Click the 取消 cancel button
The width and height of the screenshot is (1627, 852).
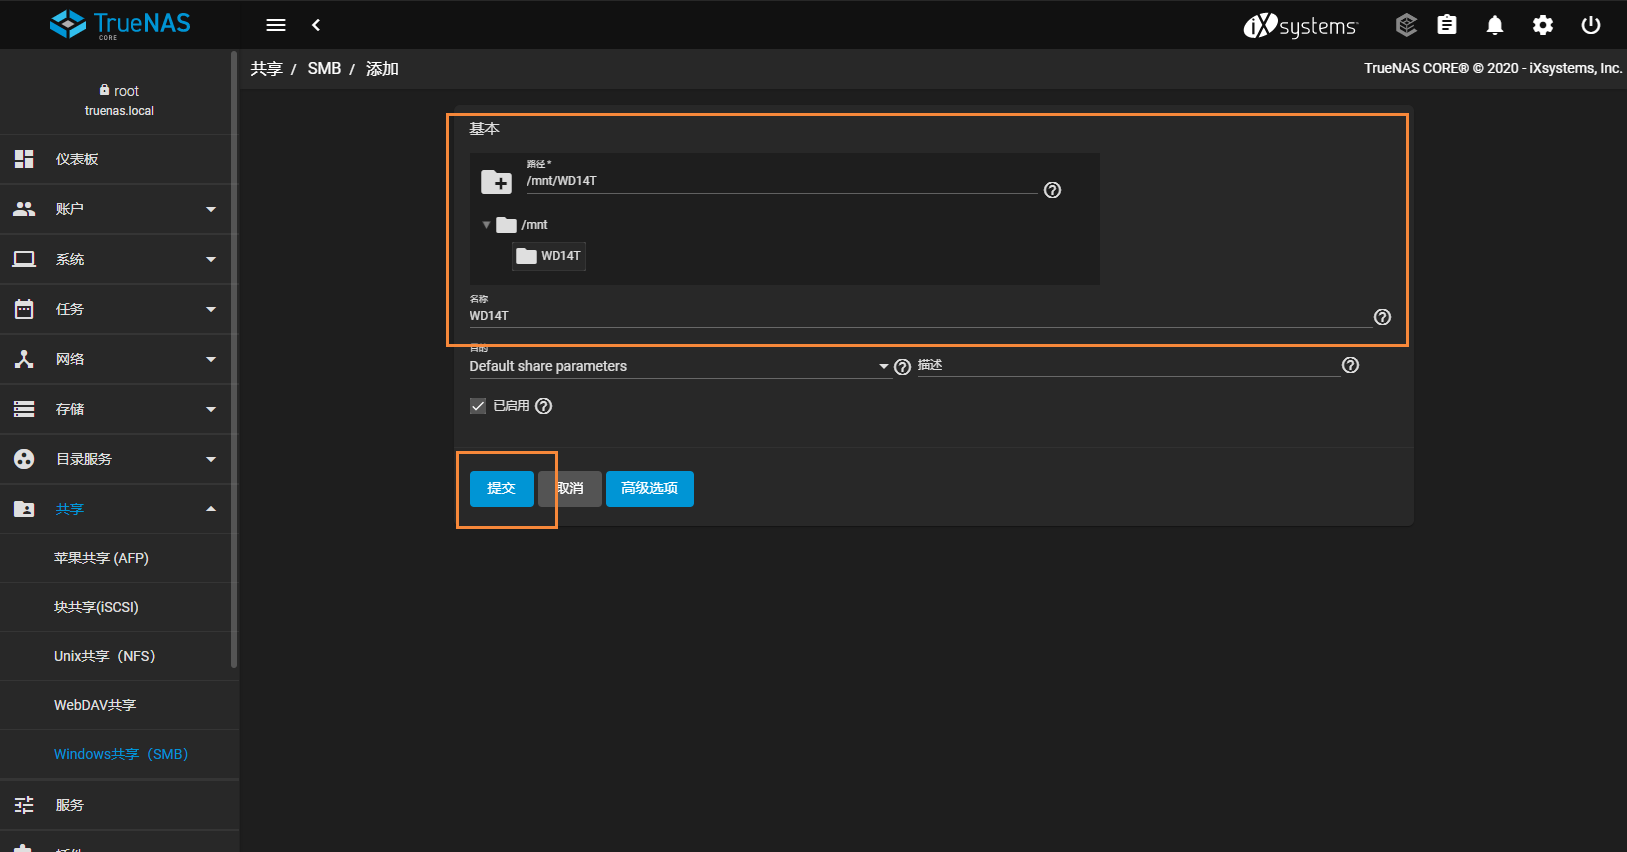tap(570, 489)
